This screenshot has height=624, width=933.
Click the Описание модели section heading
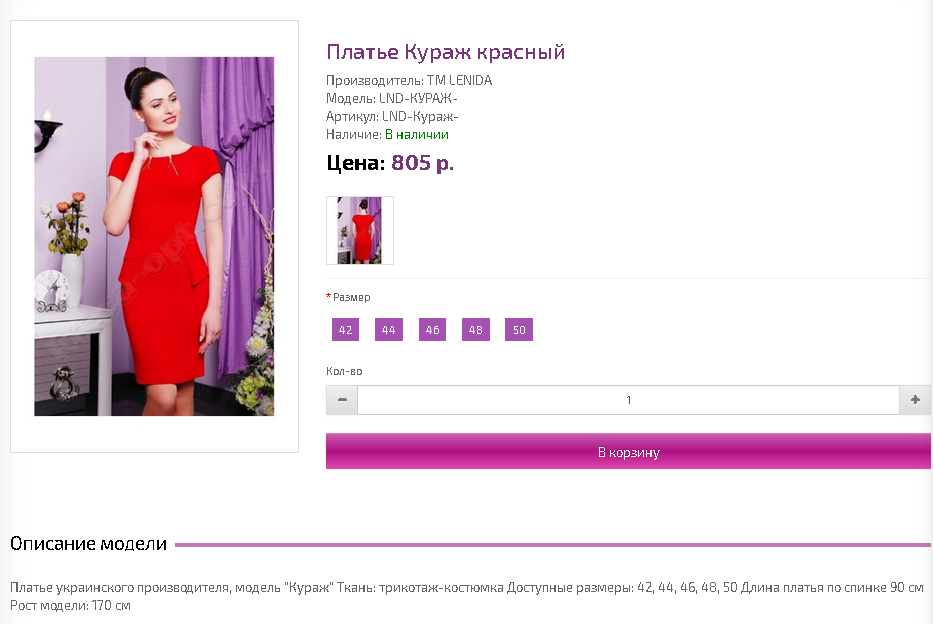pyautogui.click(x=89, y=544)
